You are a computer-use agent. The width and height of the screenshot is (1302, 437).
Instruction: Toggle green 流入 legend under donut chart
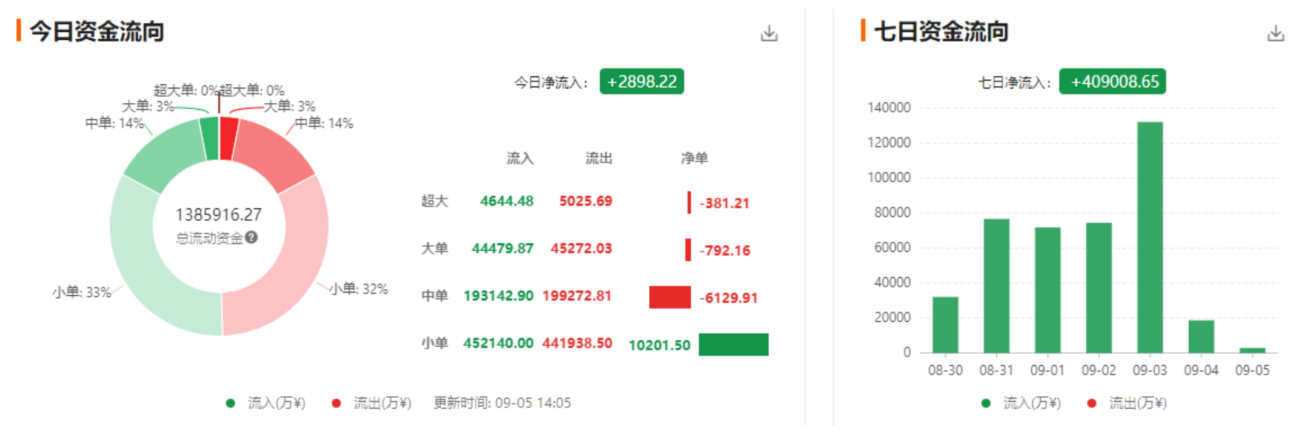point(267,403)
